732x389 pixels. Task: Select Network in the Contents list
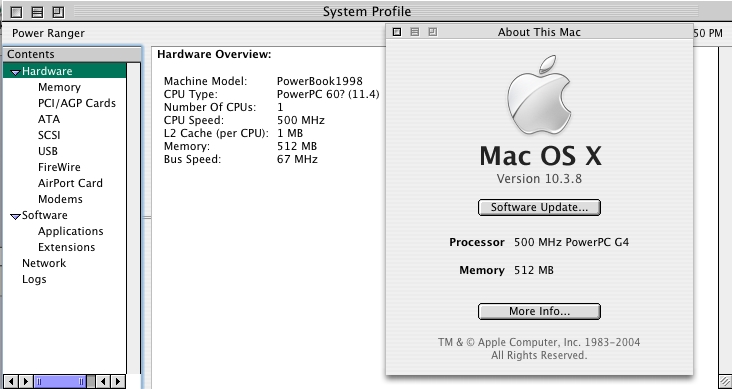(44, 263)
